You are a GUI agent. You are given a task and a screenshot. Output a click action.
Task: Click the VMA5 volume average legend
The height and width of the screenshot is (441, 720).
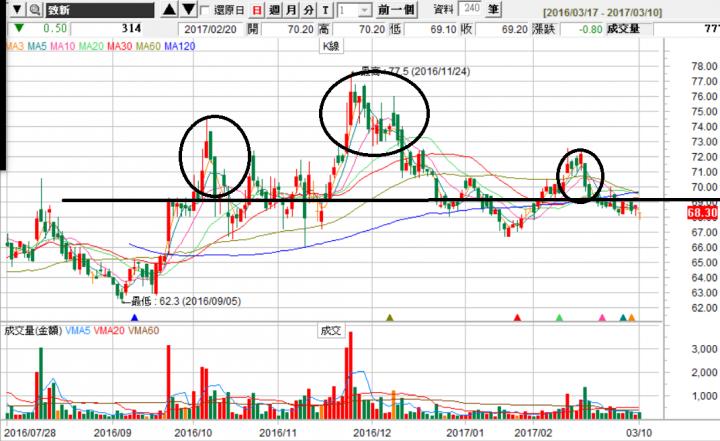coord(78,331)
